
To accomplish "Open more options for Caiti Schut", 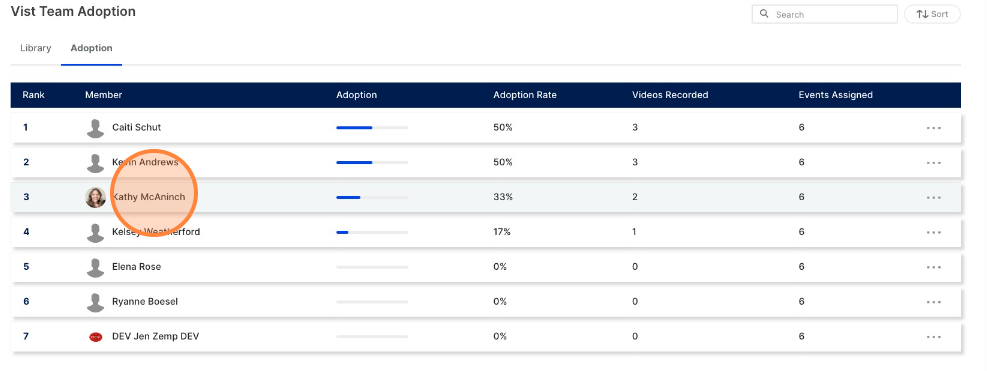I will tap(933, 128).
